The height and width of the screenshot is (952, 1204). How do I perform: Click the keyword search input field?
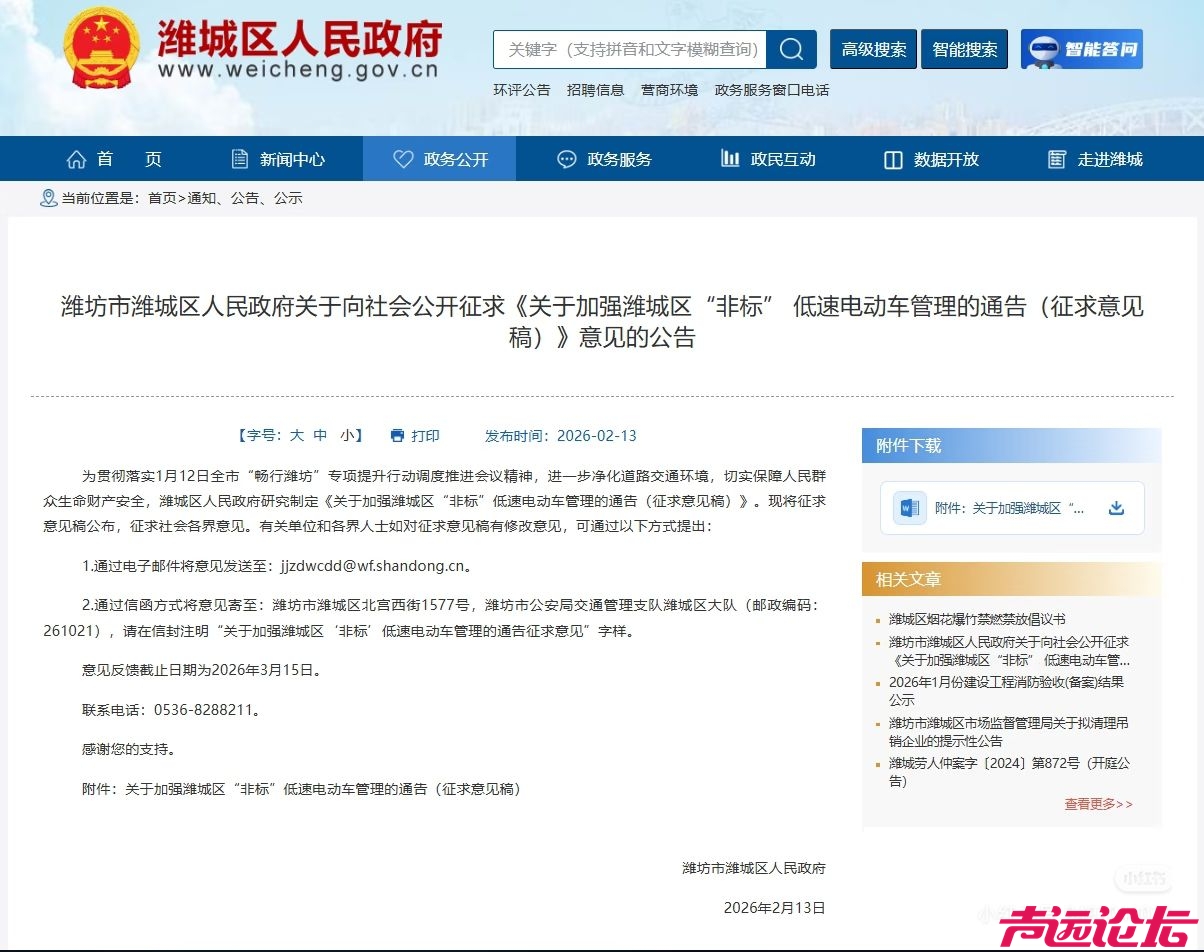629,49
